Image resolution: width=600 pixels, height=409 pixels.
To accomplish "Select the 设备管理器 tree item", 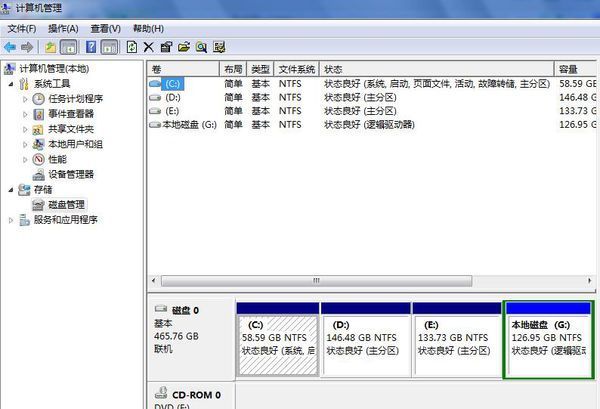I will [71, 175].
